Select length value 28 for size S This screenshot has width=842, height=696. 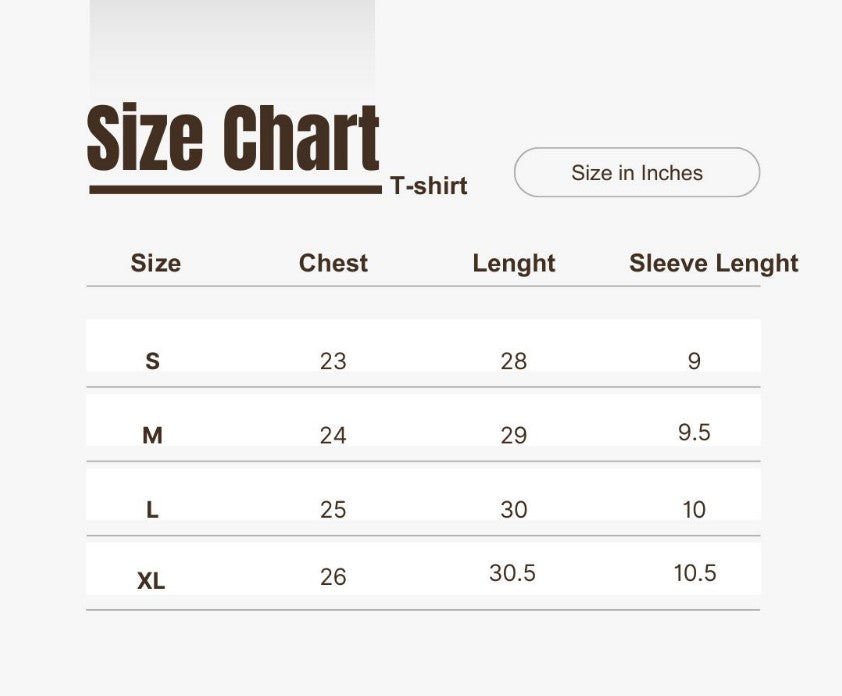[513, 361]
